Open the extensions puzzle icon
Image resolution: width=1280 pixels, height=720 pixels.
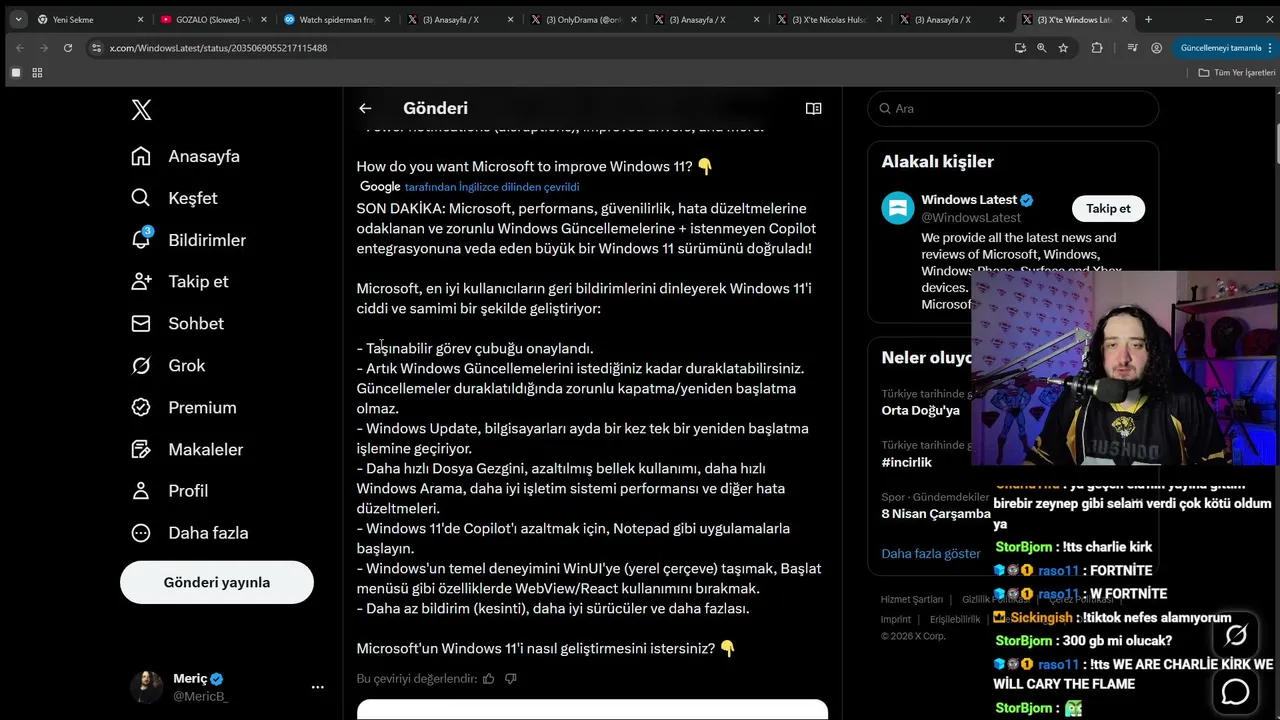tap(1097, 47)
